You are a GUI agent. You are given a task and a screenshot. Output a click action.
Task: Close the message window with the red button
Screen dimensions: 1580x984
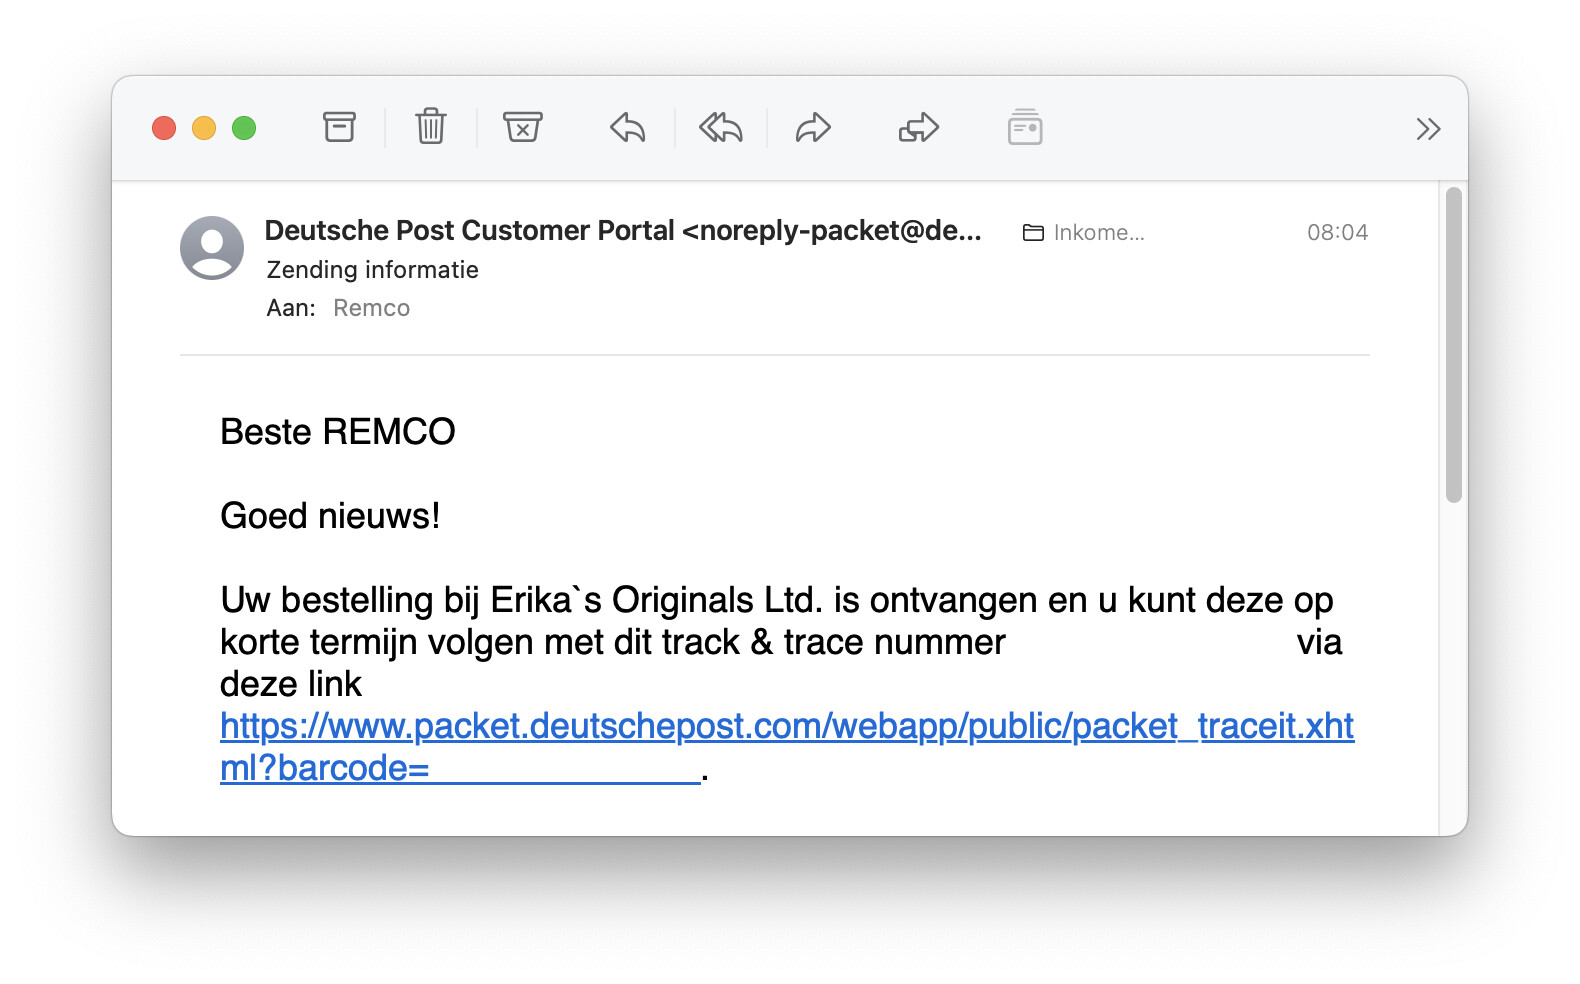coord(164,129)
